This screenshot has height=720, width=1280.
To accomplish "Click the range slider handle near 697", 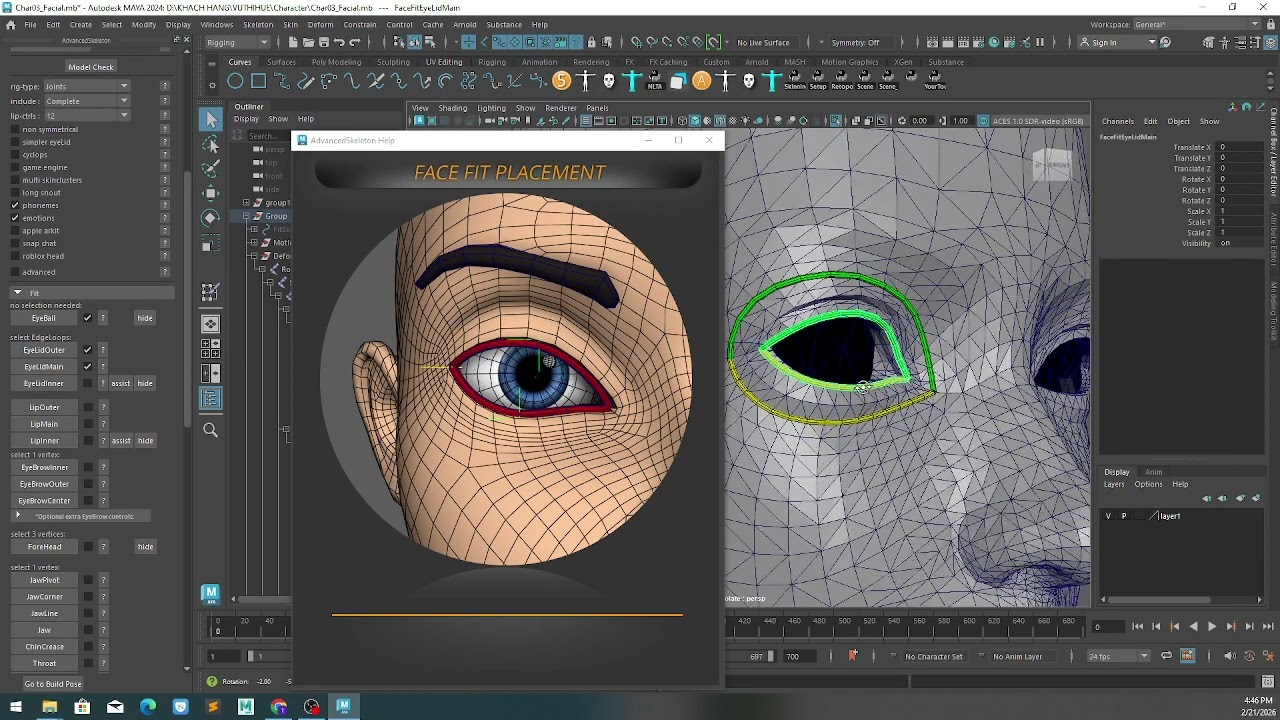I will point(770,656).
